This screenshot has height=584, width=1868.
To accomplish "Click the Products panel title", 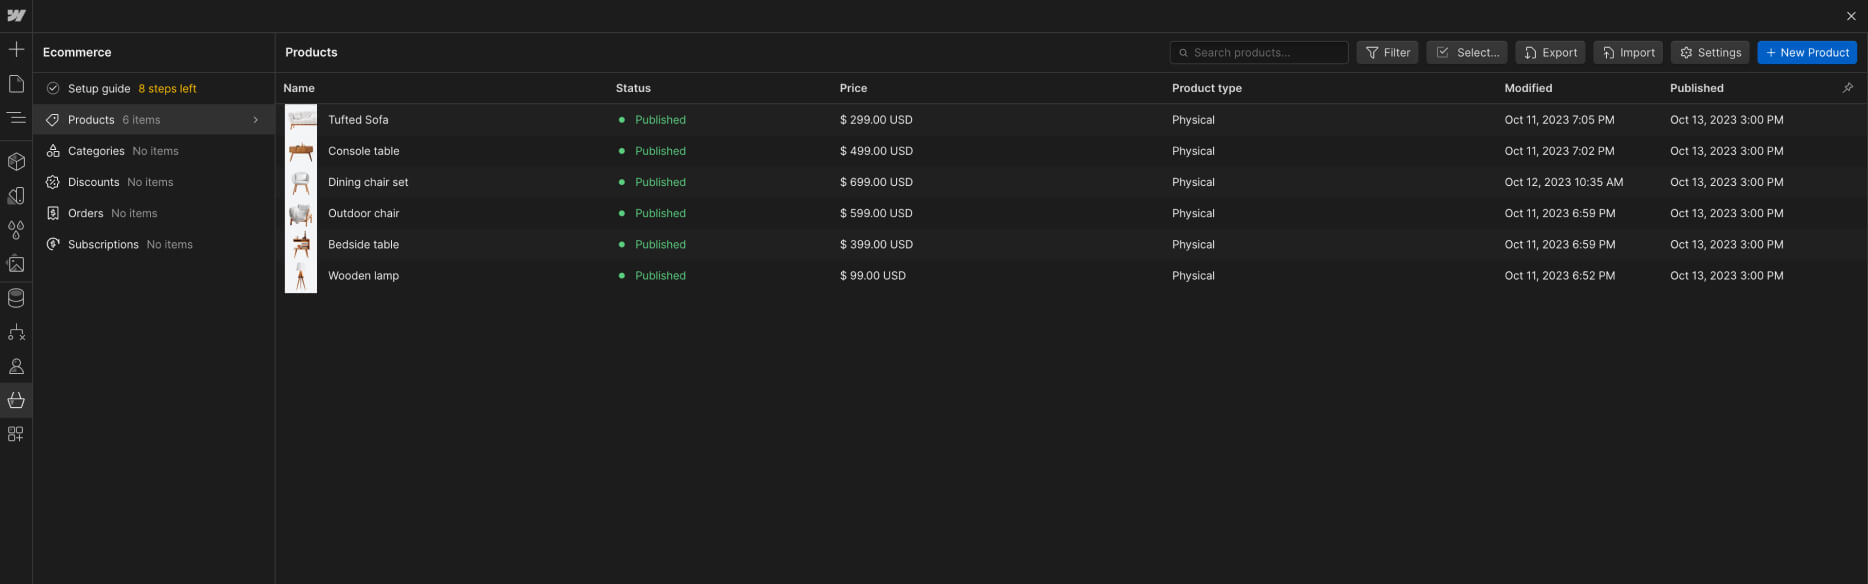I will pos(311,52).
